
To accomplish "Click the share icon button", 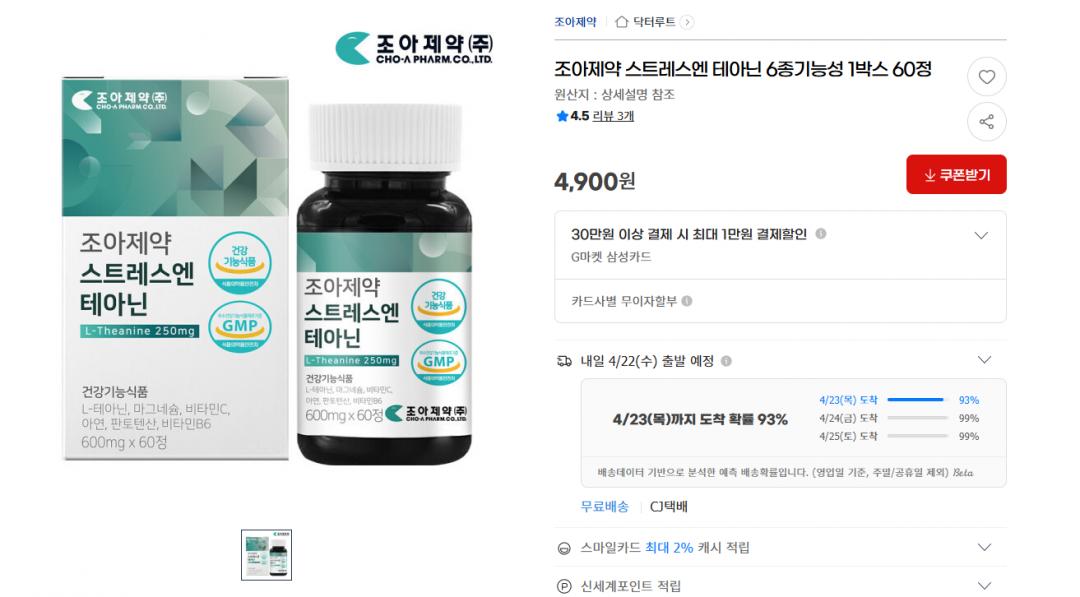I will [986, 122].
